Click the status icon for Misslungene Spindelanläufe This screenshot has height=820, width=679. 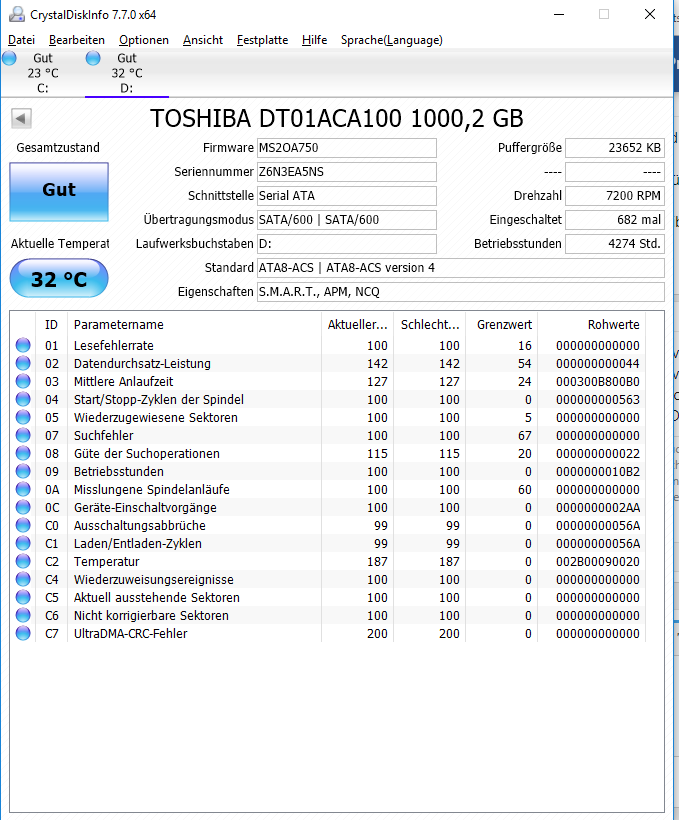pyautogui.click(x=23, y=489)
